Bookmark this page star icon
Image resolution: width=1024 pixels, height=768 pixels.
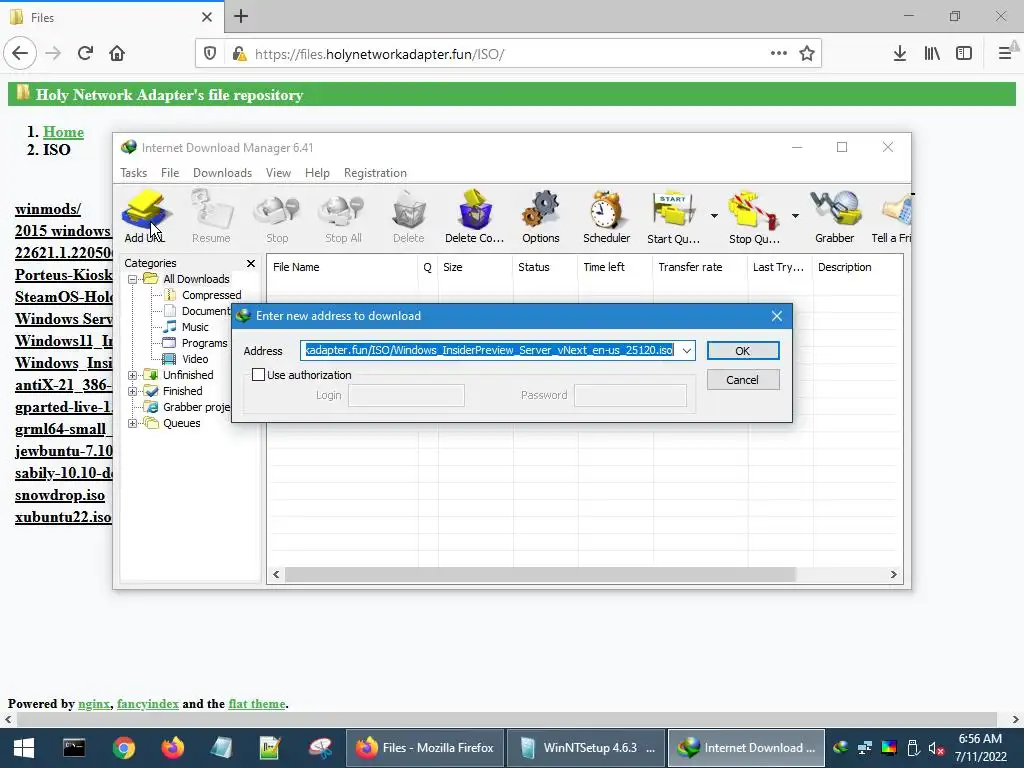point(807,54)
